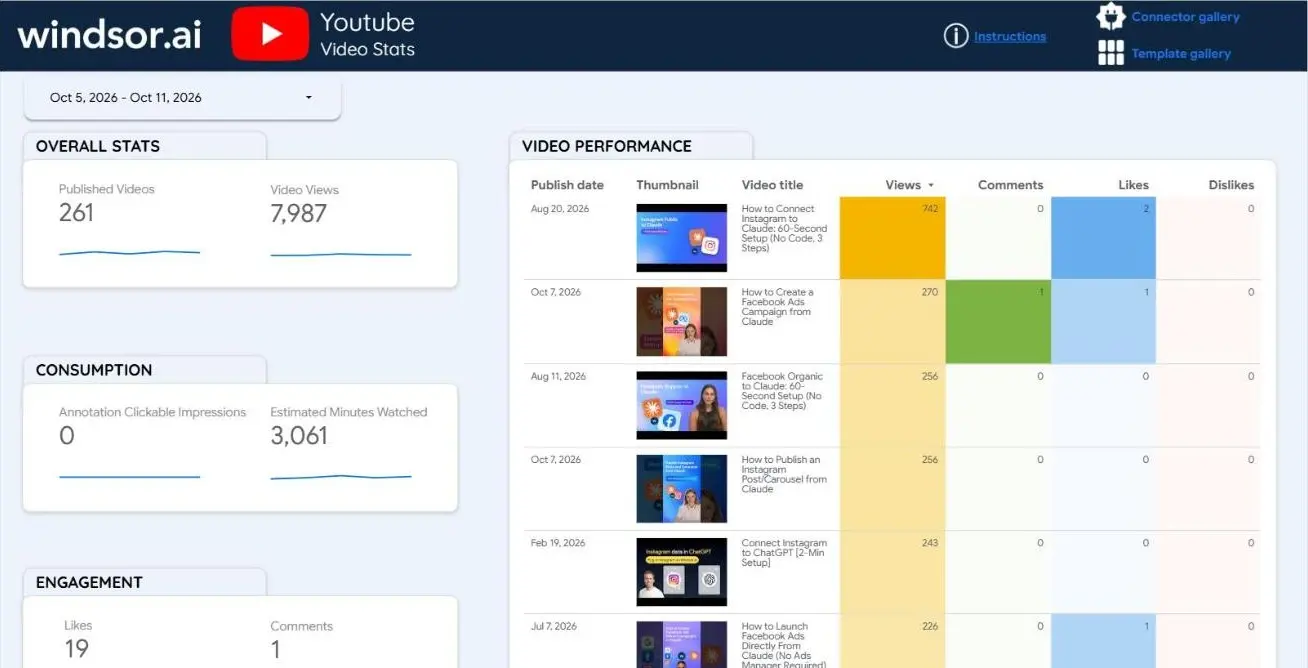
Task: Click the Published Videos sparkline chart
Action: [129, 253]
